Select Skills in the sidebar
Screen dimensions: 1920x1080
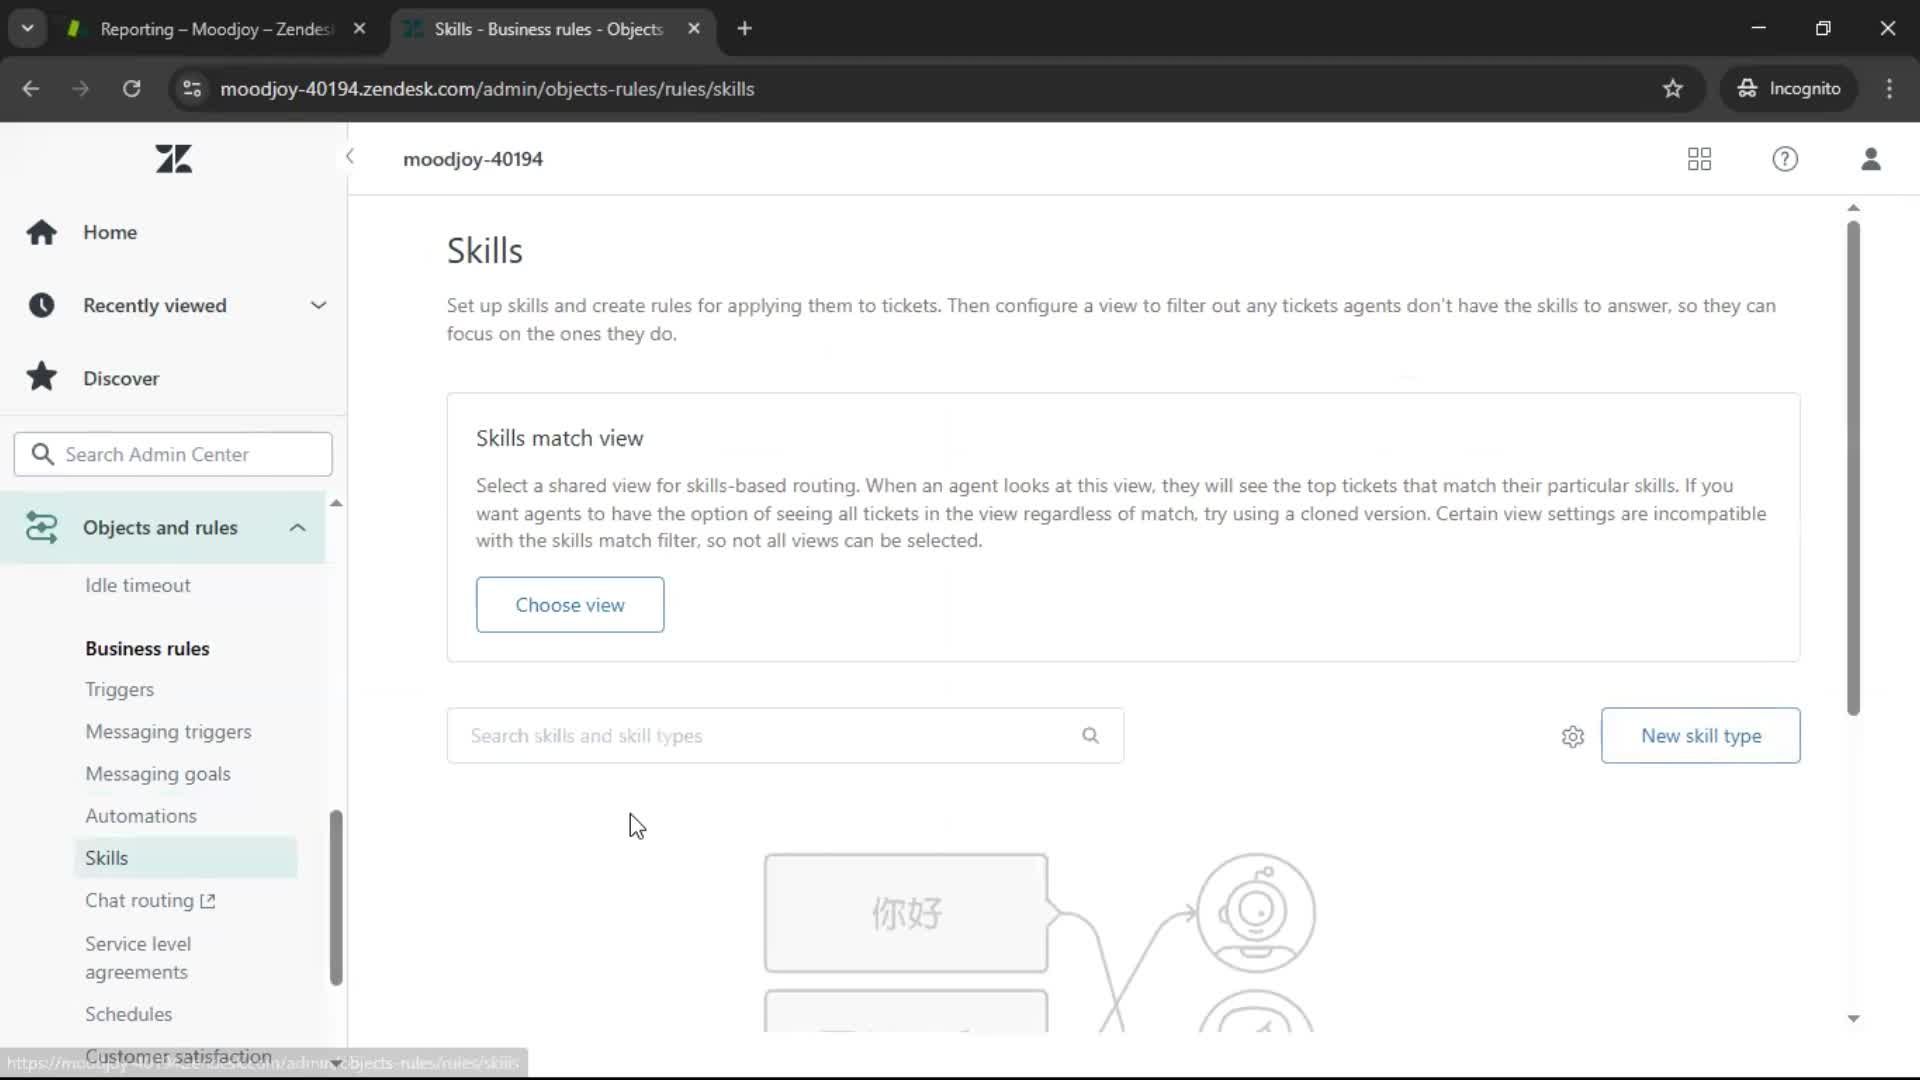[185, 858]
